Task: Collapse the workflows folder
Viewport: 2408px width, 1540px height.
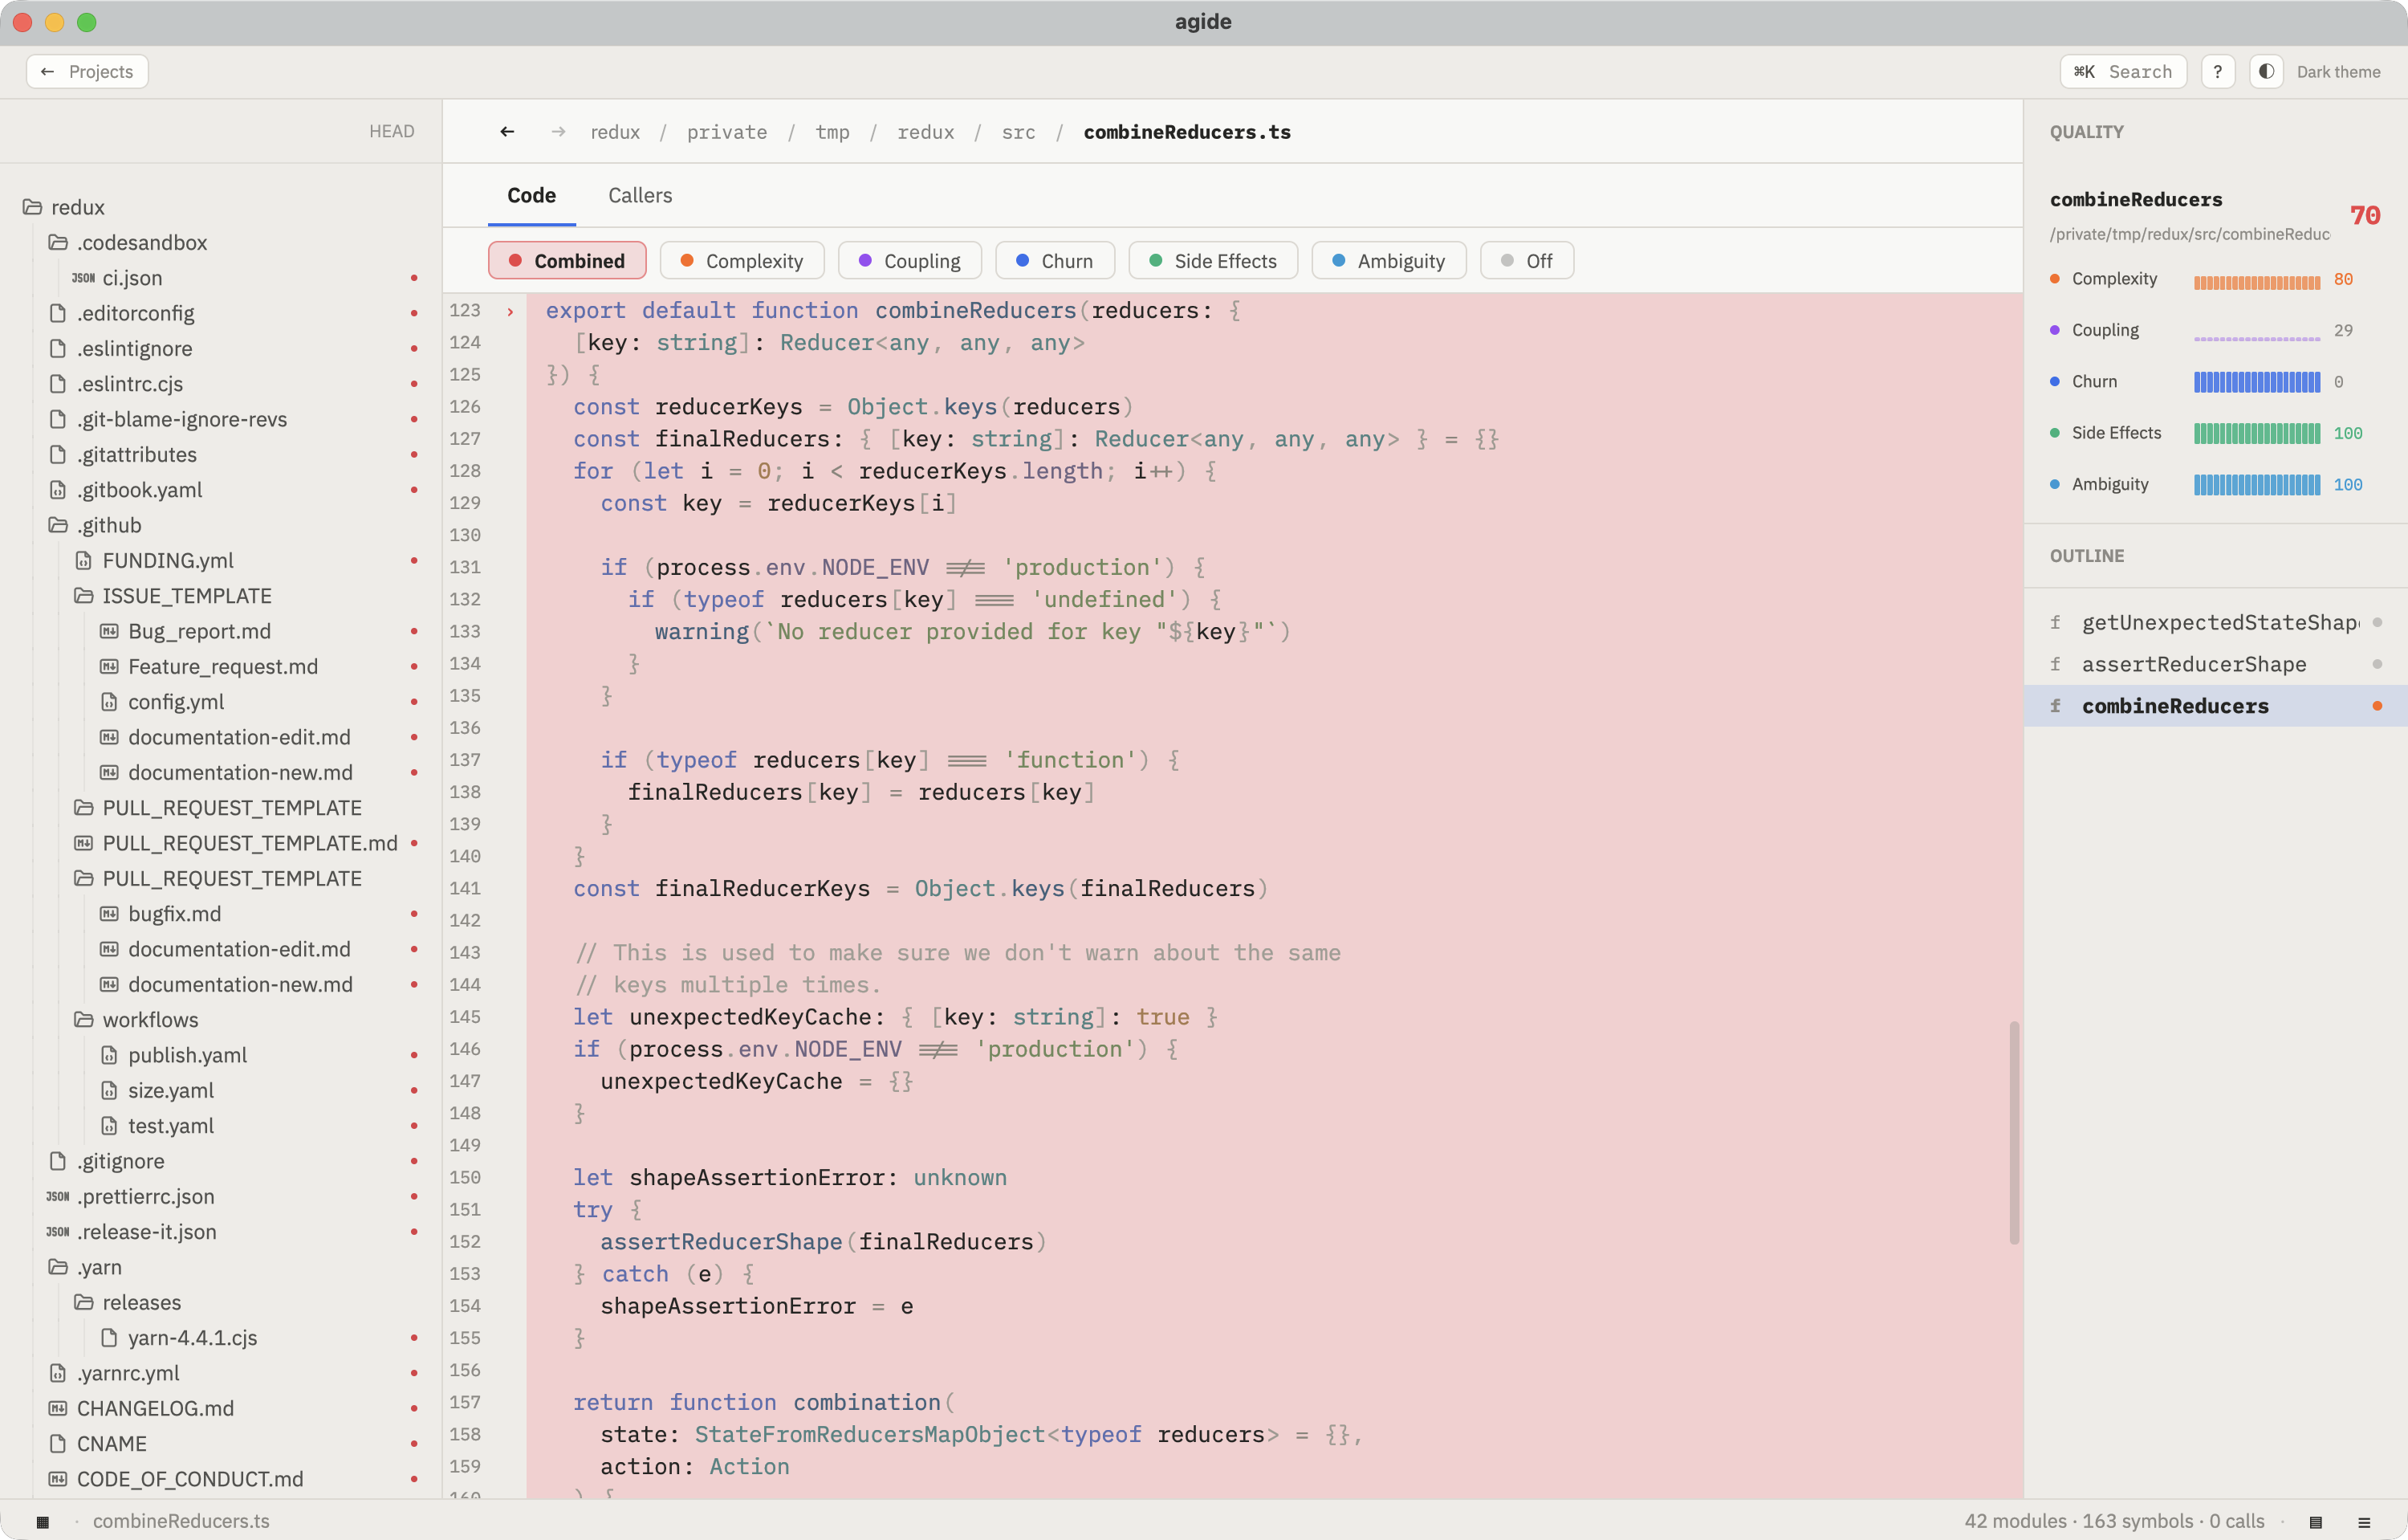Action: click(x=84, y=1020)
